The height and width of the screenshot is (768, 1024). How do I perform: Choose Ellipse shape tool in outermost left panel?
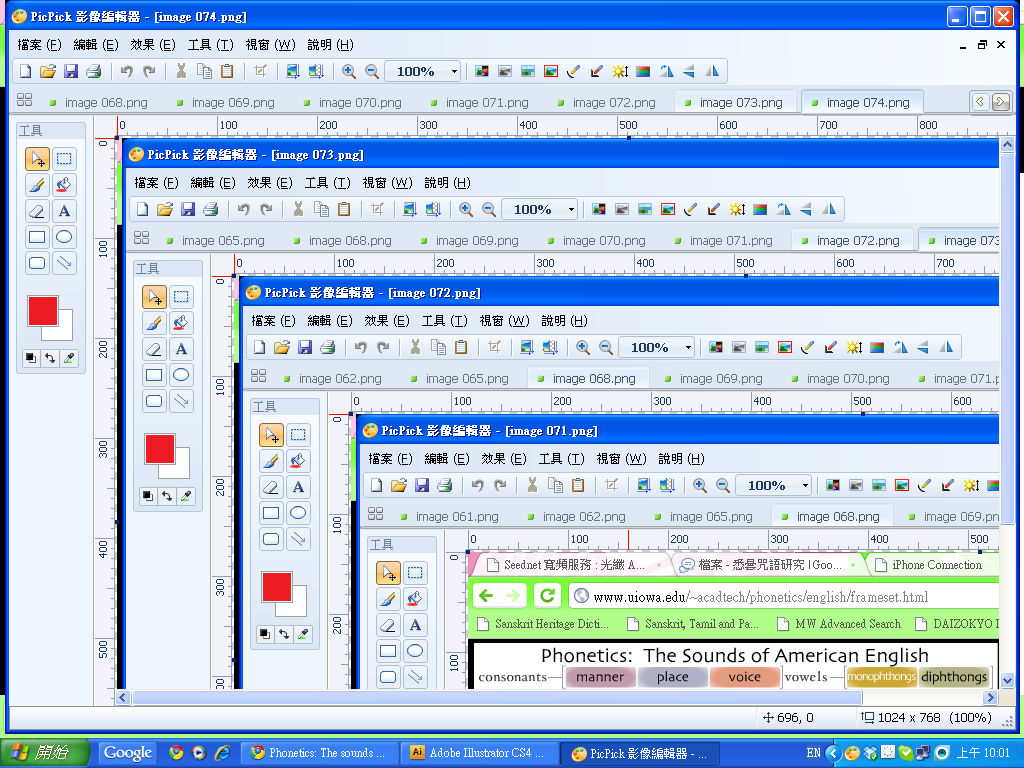[64, 237]
